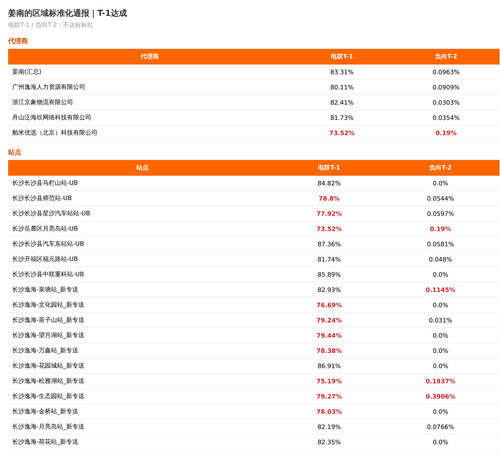Click the value '82.93%'
Image resolution: width=500 pixels, height=458 pixels.
click(x=329, y=290)
